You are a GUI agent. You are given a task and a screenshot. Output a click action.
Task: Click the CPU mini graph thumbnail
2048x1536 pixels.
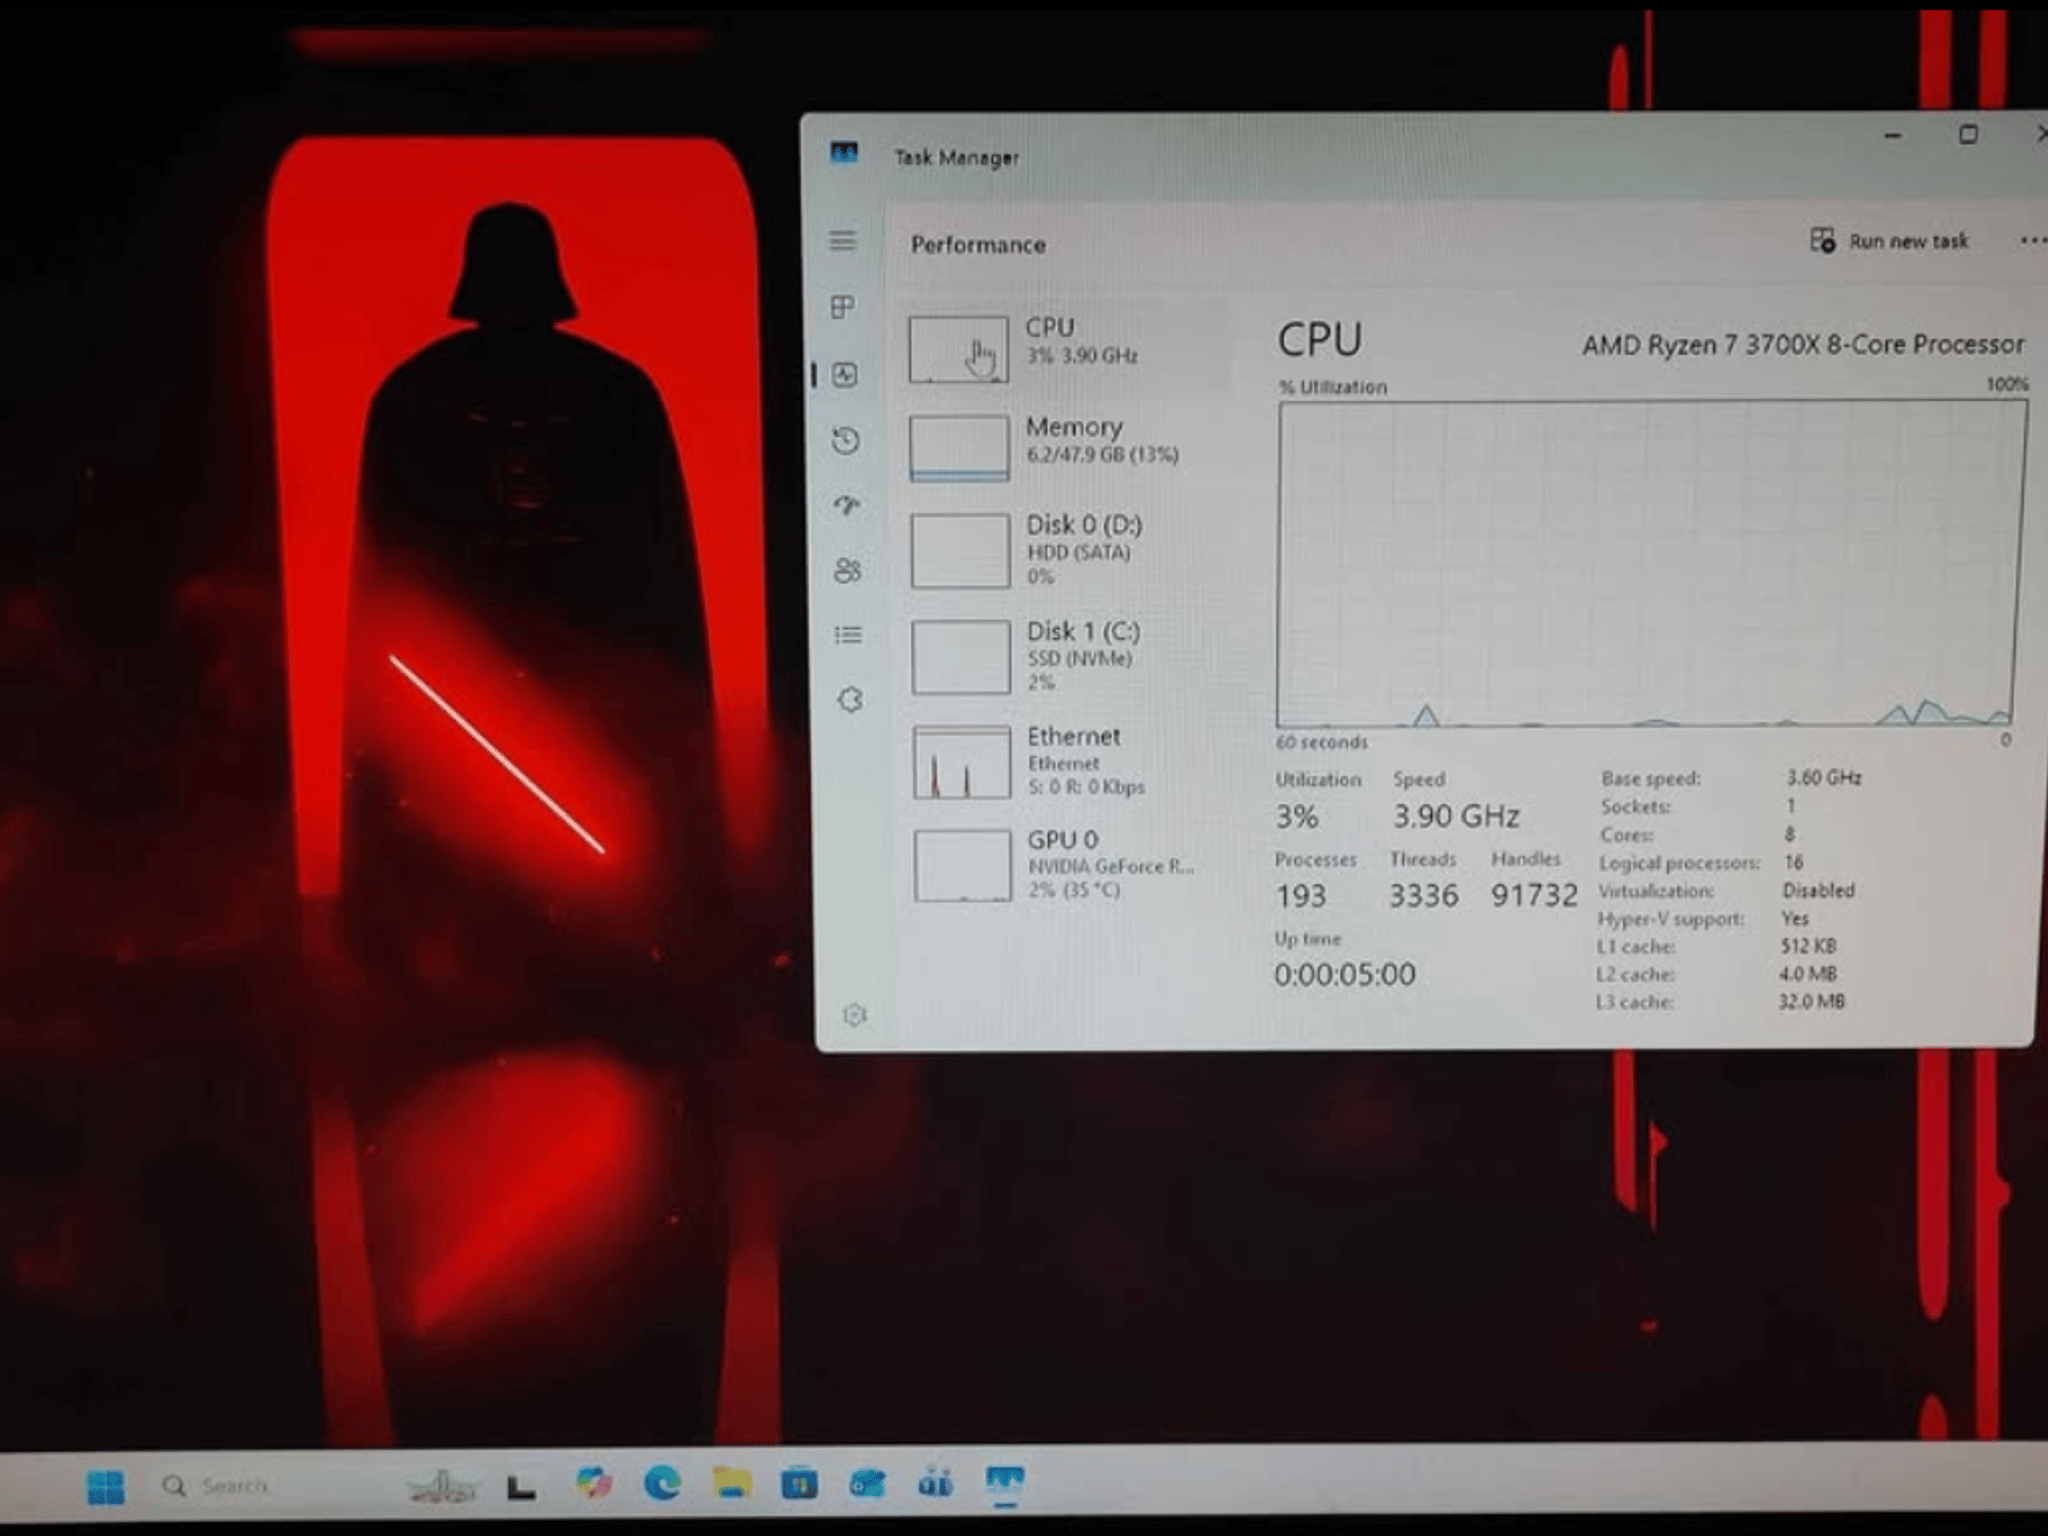958,349
